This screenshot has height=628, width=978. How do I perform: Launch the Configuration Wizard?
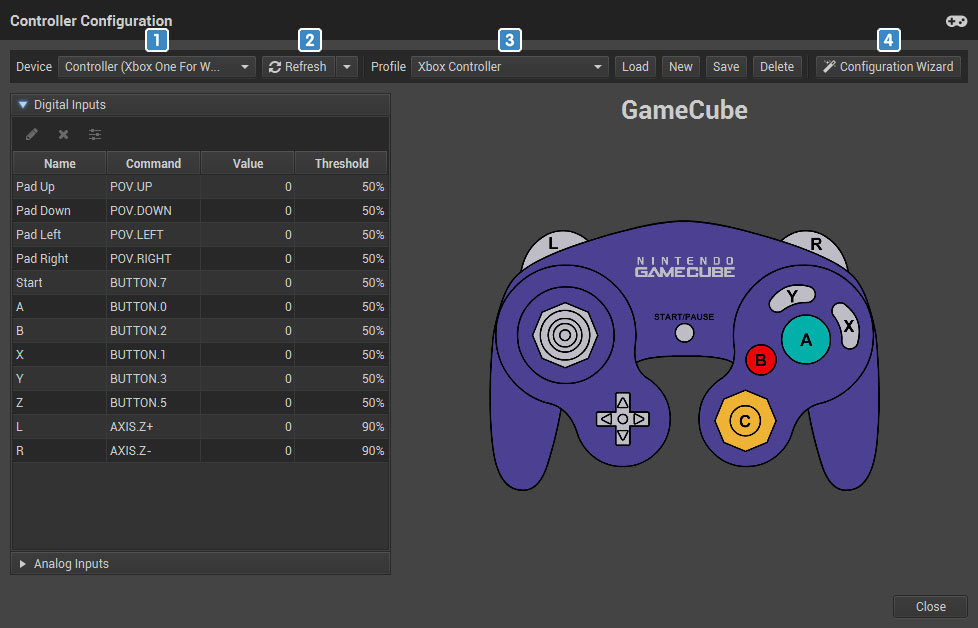[x=888, y=67]
